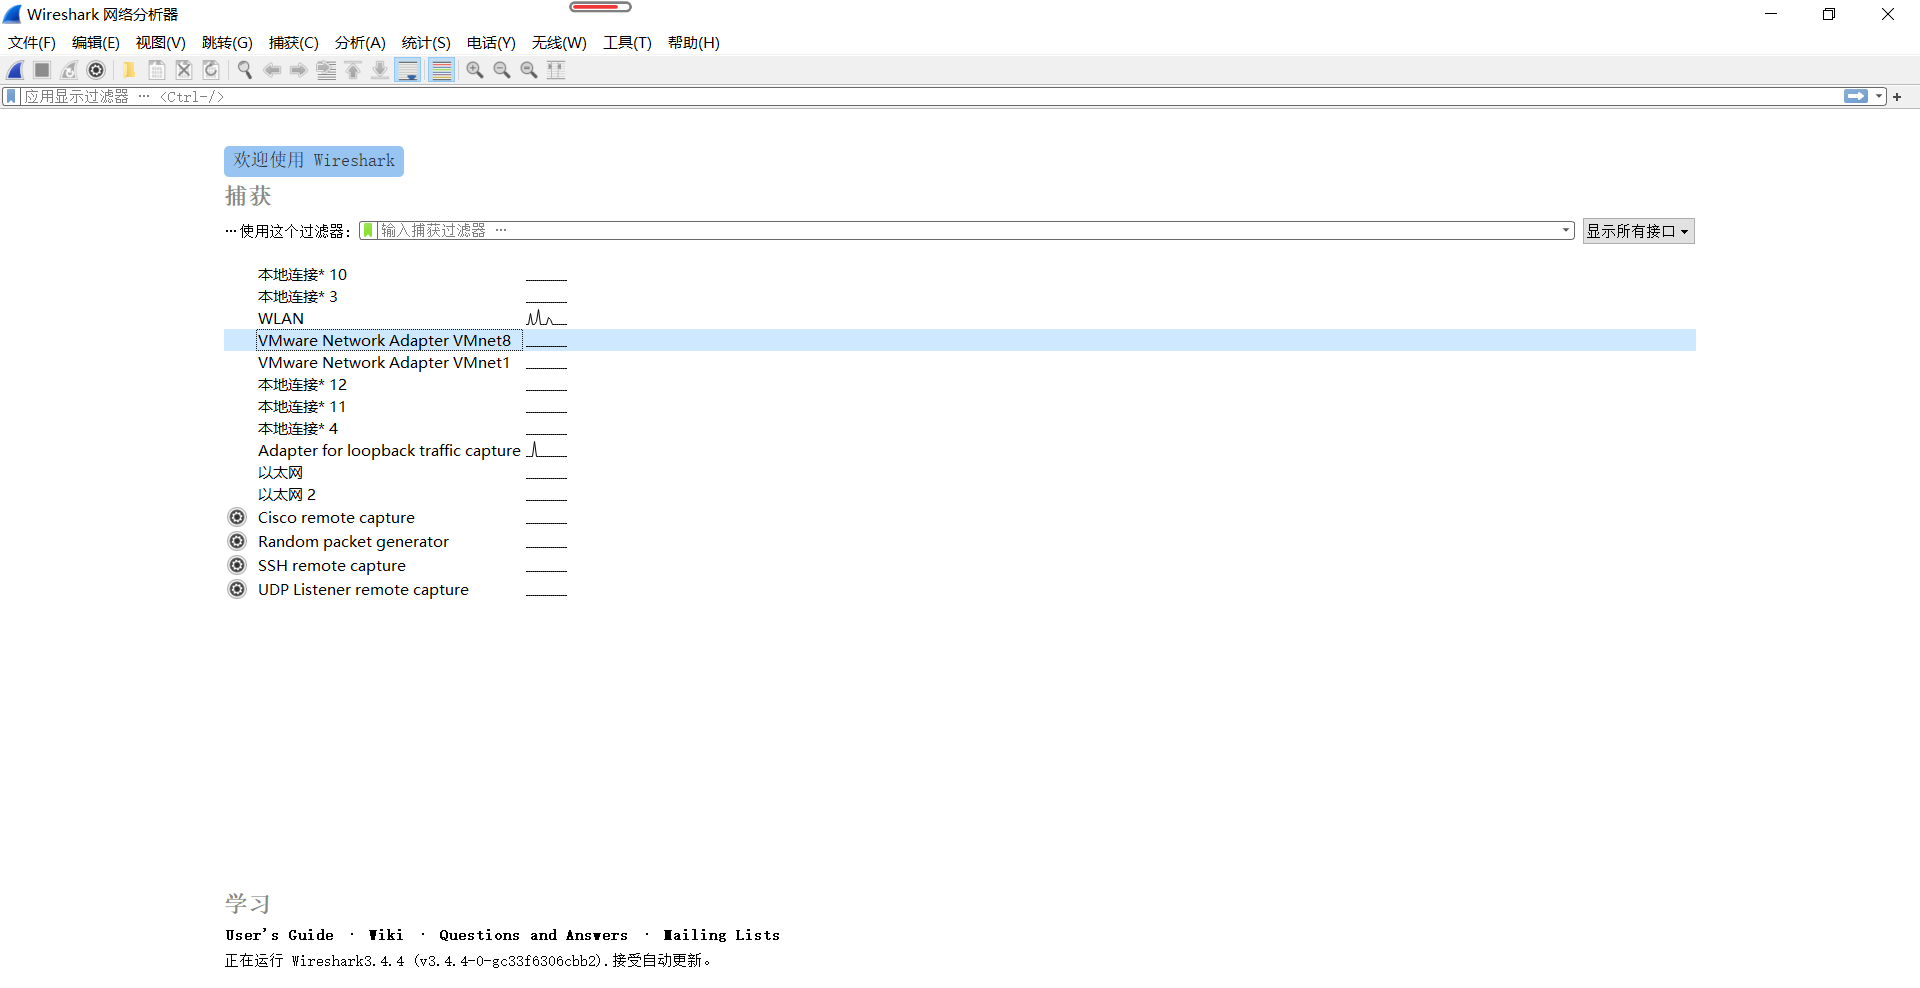
Task: Open capture options gear in toolbar
Action: pos(96,70)
